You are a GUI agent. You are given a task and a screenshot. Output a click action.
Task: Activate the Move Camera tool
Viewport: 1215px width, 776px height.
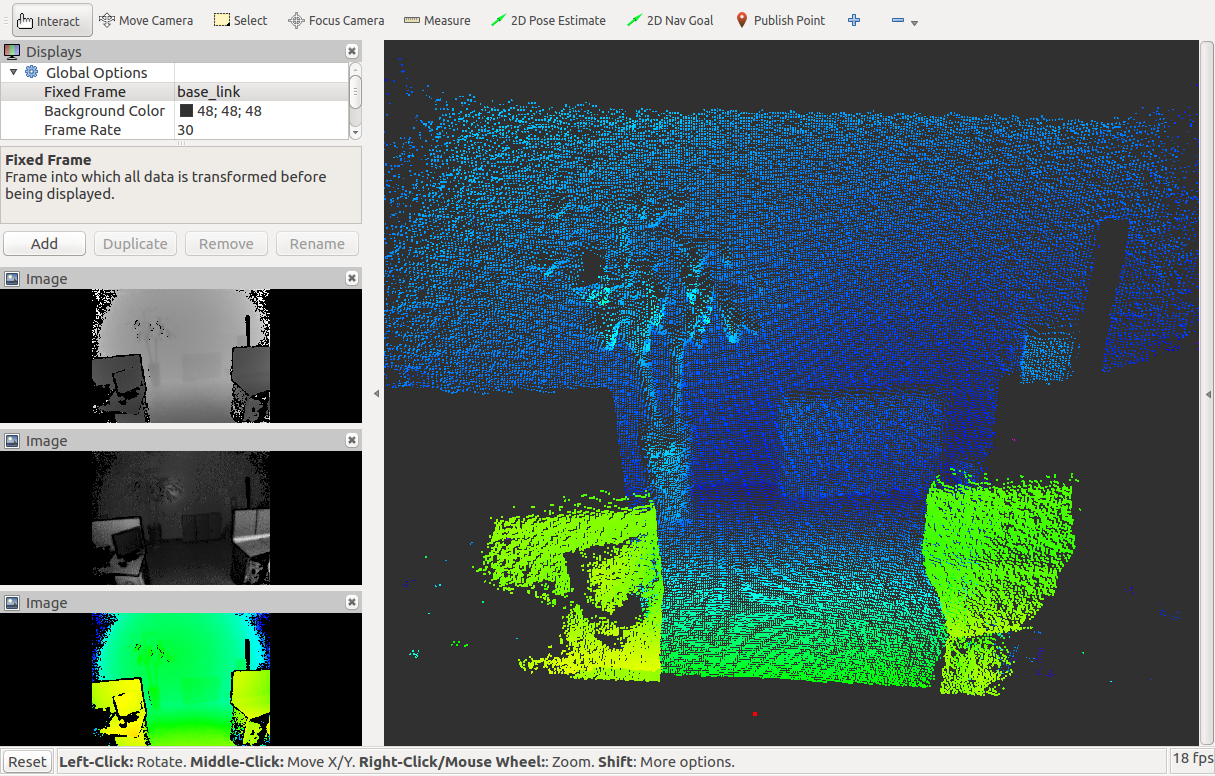pyautogui.click(x=146, y=20)
